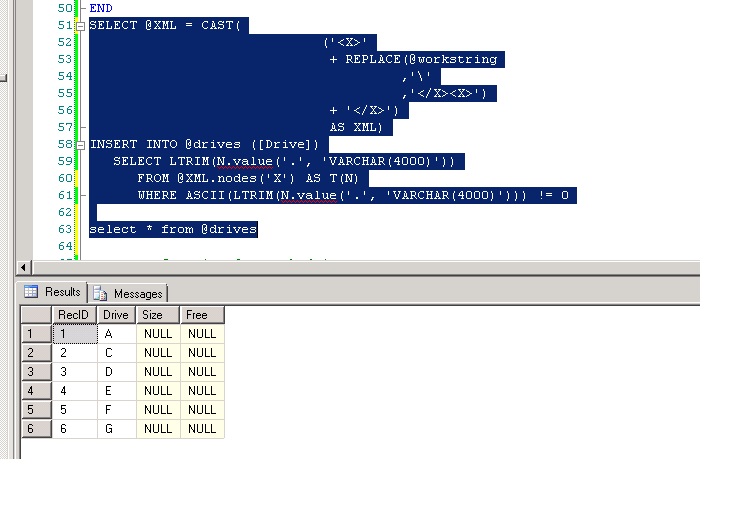Screen dimensions: 739x515
Task: Click RecID cell with value 4
Action: [x=74, y=391]
